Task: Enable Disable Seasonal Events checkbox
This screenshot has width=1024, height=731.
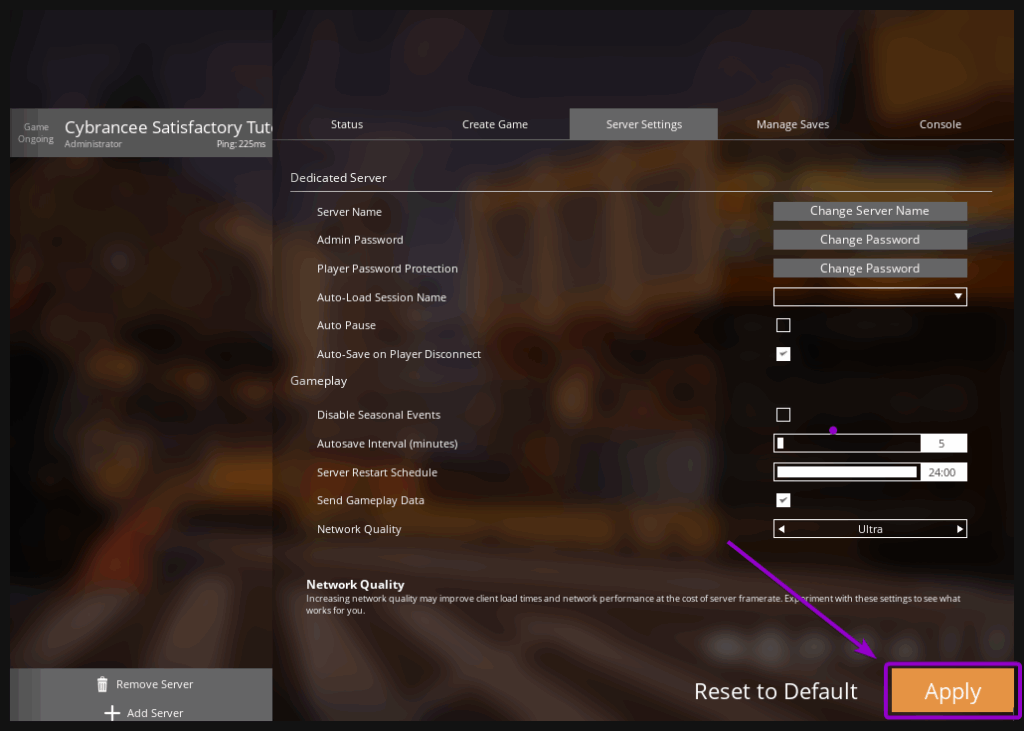Action: click(x=783, y=415)
